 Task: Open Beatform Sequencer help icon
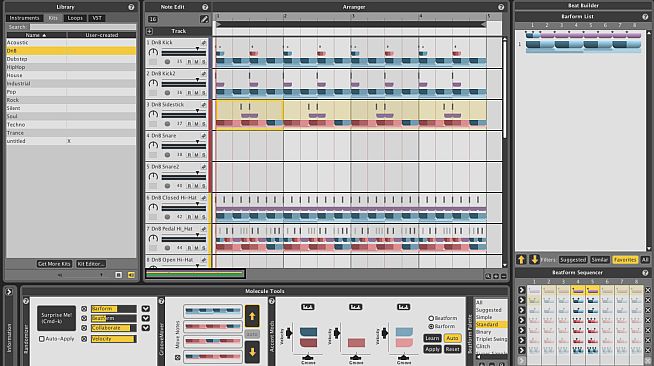(645, 273)
